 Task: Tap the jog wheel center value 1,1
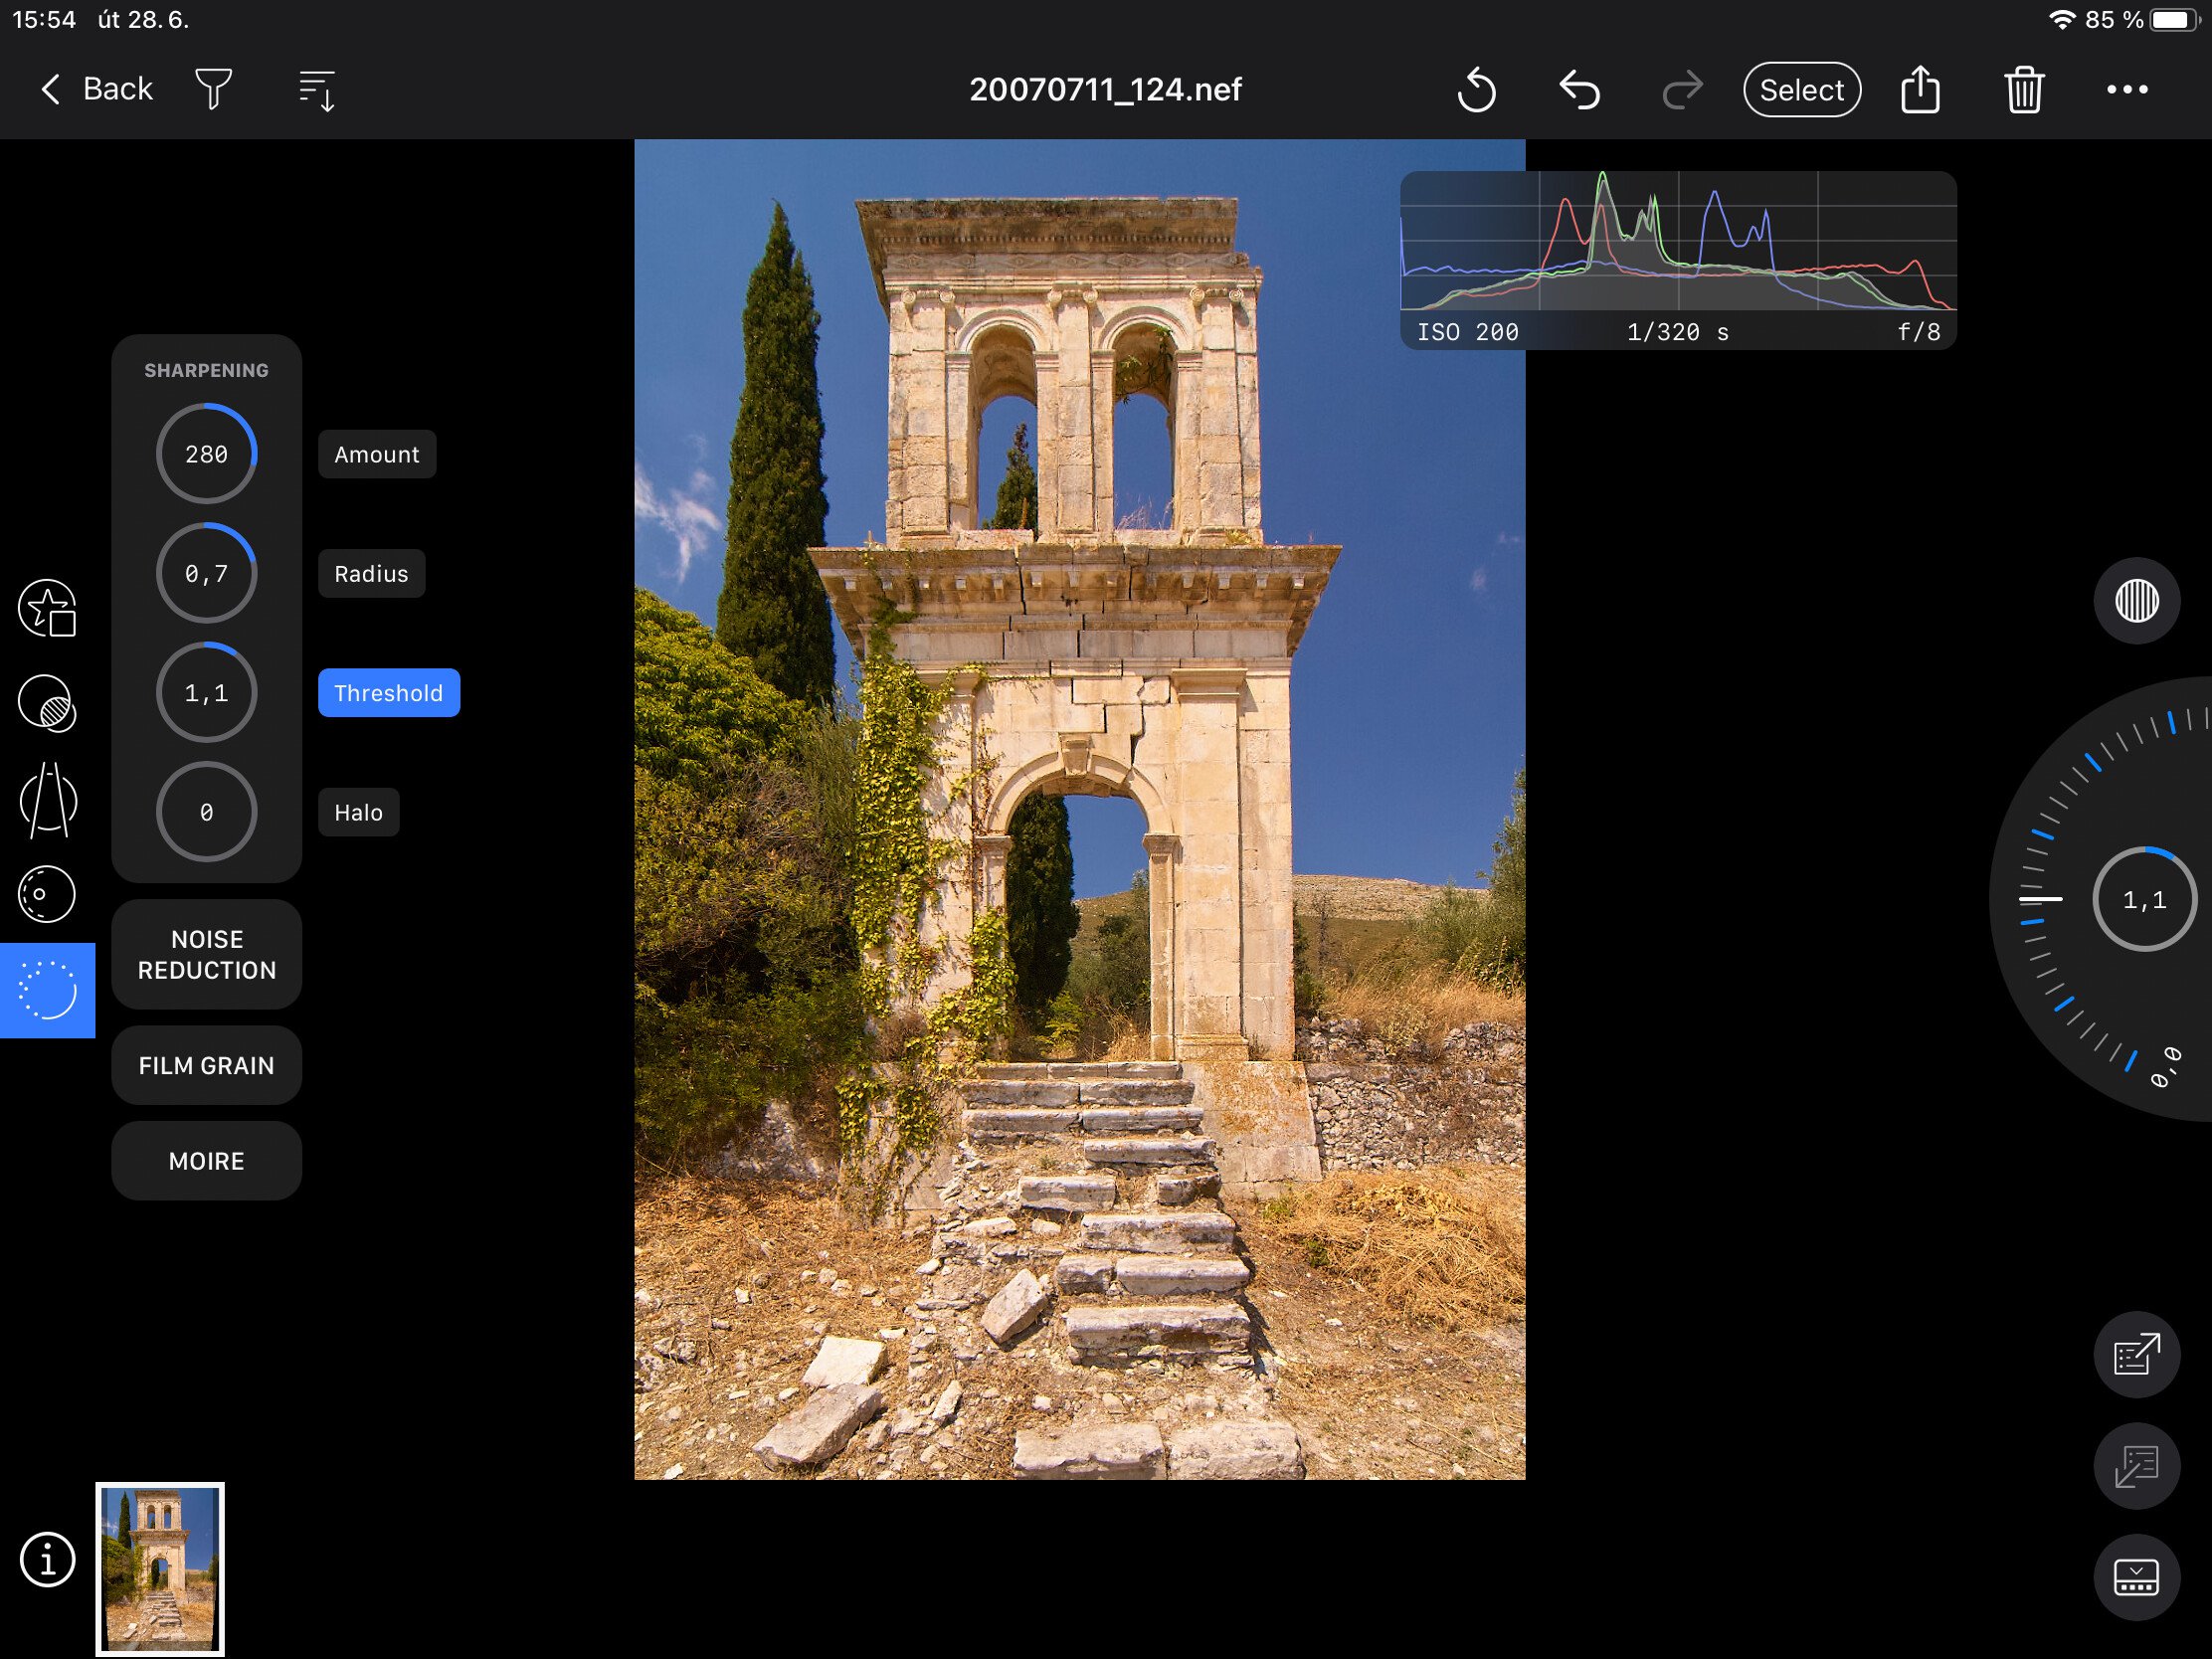click(2144, 900)
